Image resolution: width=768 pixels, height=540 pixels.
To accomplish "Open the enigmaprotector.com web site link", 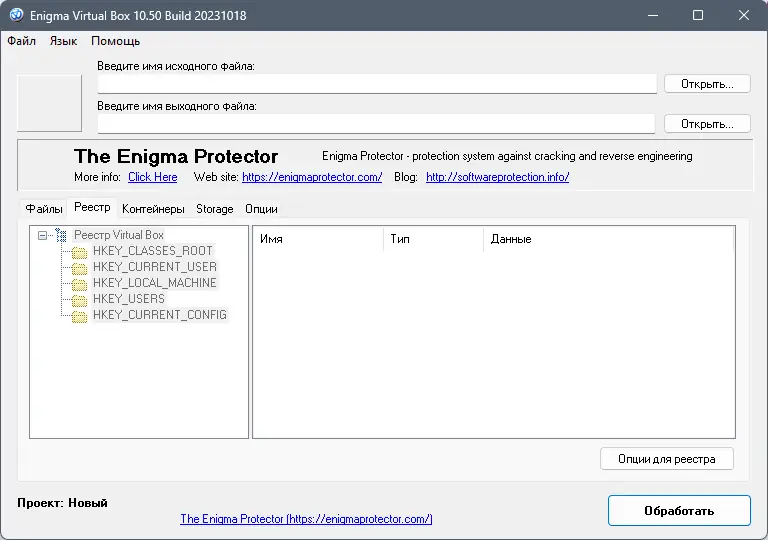I will coord(312,177).
